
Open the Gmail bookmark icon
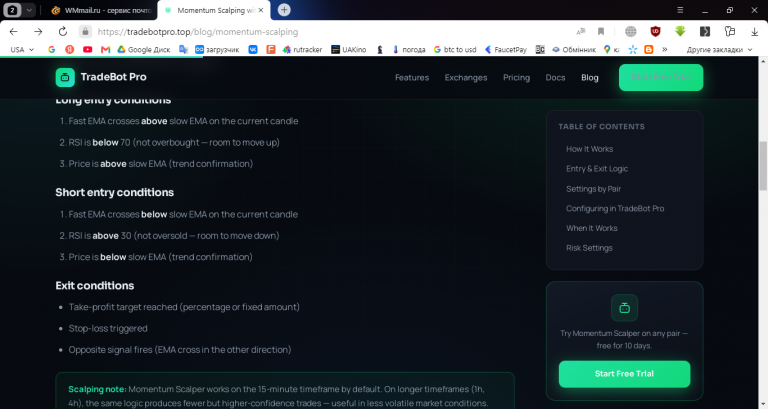tap(105, 49)
